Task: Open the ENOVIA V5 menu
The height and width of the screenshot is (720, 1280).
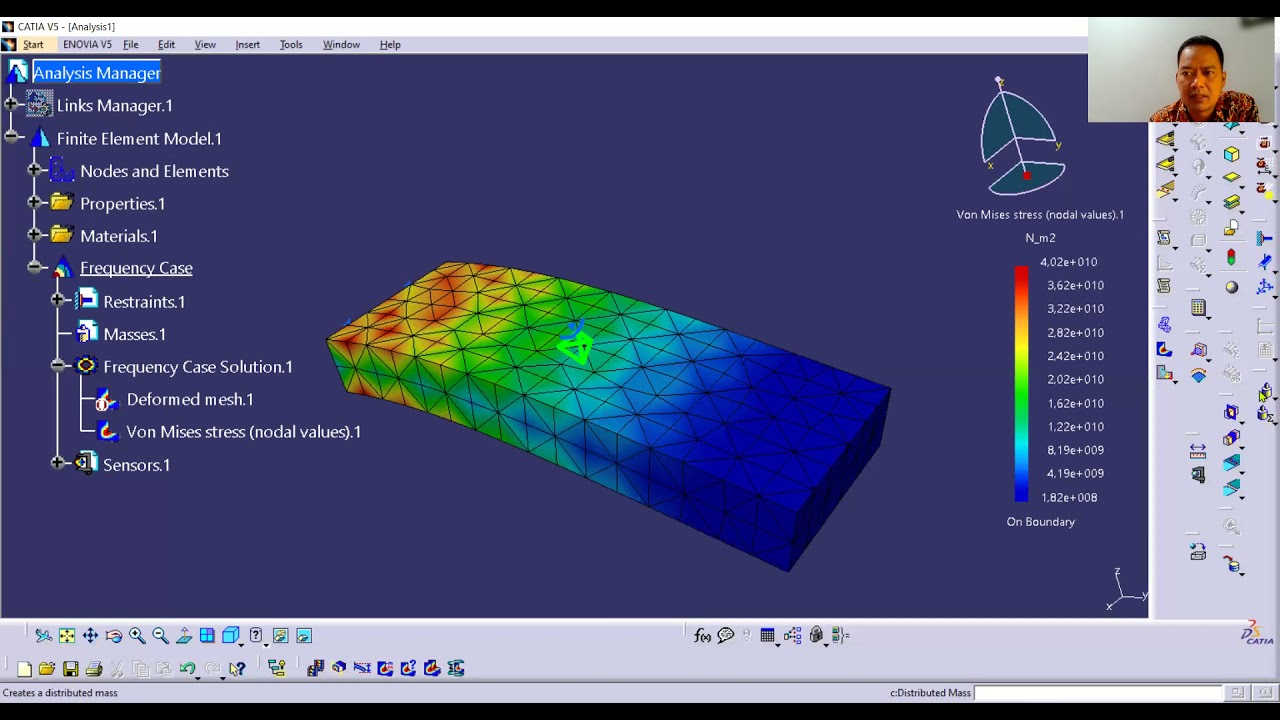Action: tap(87, 45)
